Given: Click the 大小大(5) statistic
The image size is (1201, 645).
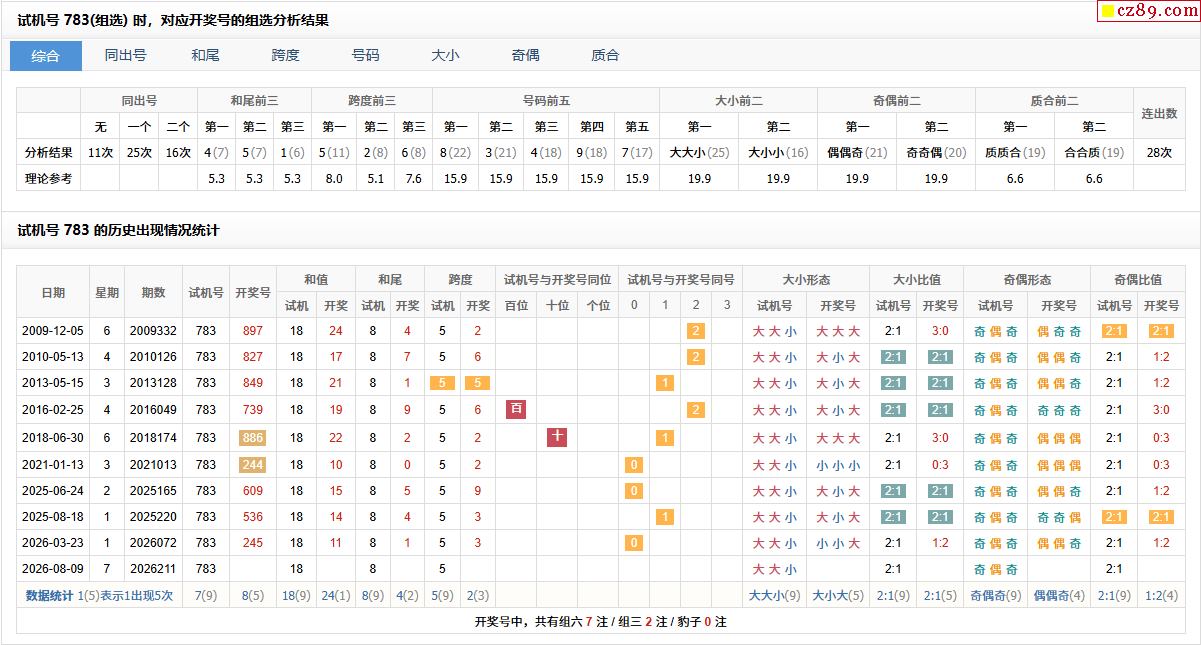Looking at the screenshot, I should click(x=838, y=595).
